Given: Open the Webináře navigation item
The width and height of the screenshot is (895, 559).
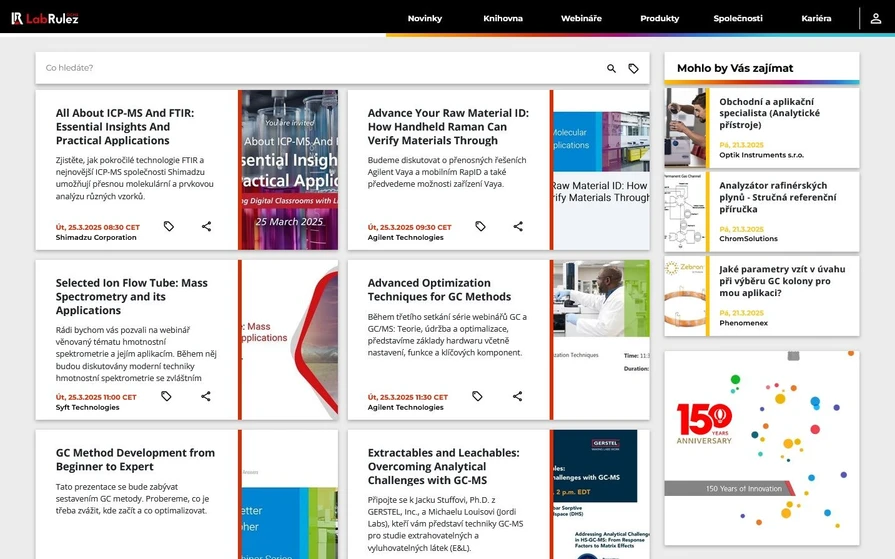Looking at the screenshot, I should 581,18.
